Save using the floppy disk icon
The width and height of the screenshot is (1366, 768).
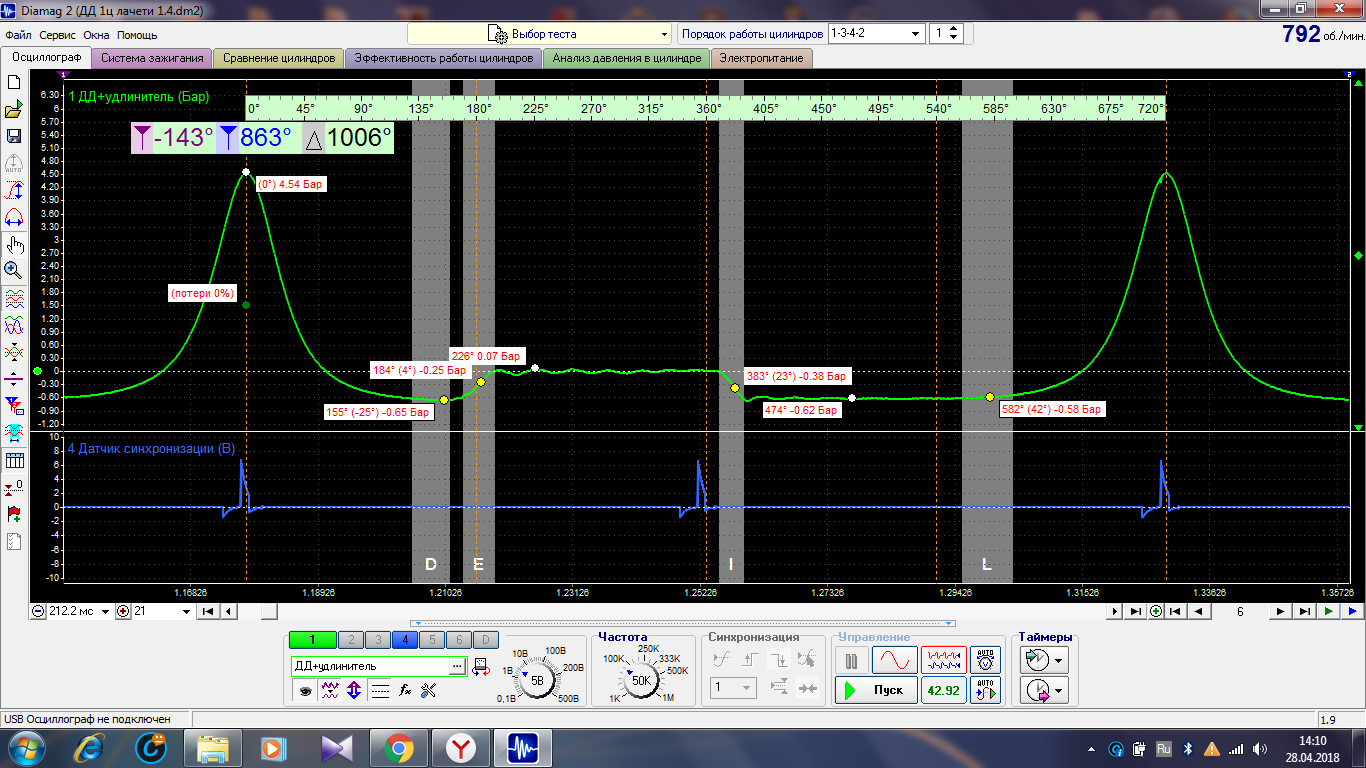click(14, 136)
